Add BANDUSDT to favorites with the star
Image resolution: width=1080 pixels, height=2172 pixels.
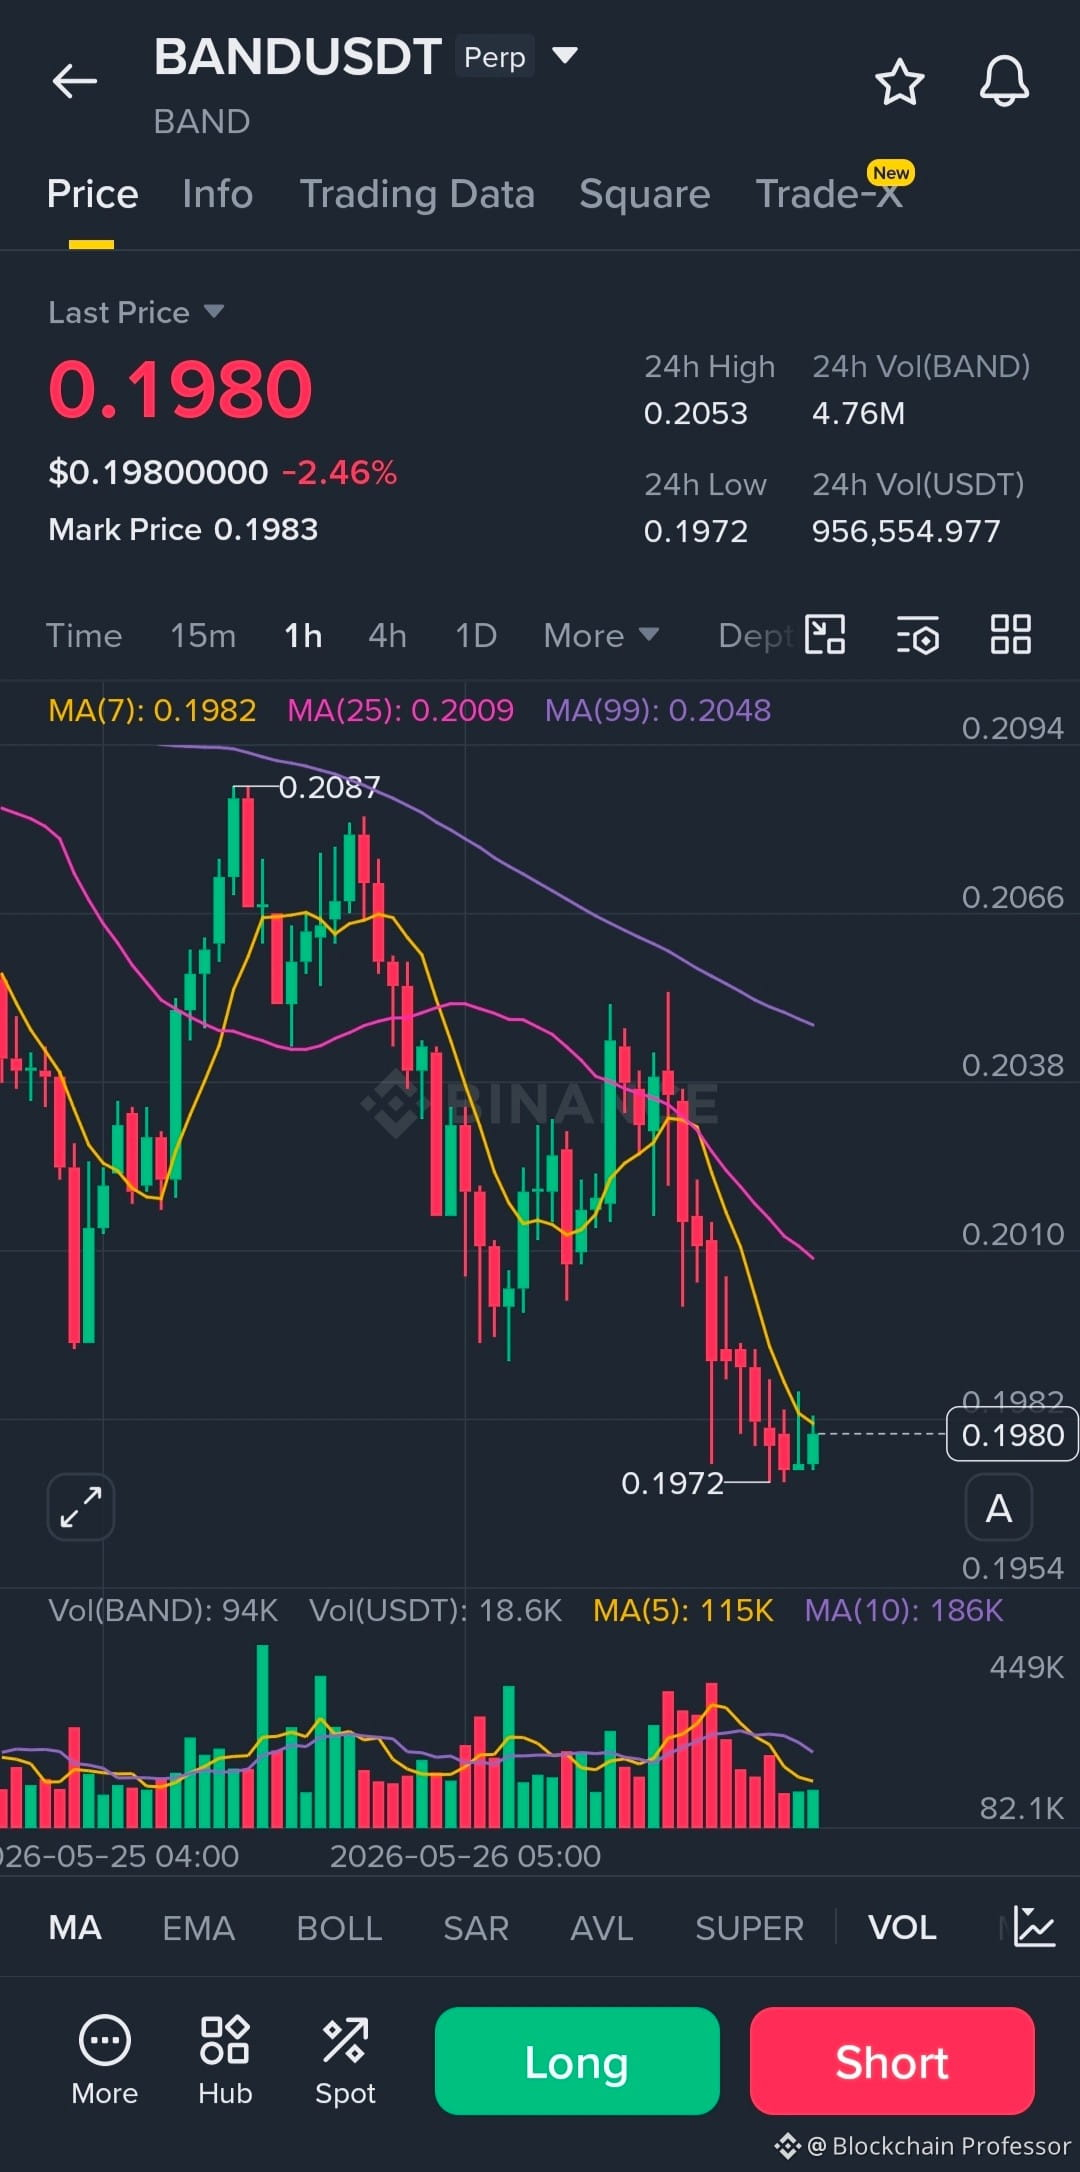(899, 82)
